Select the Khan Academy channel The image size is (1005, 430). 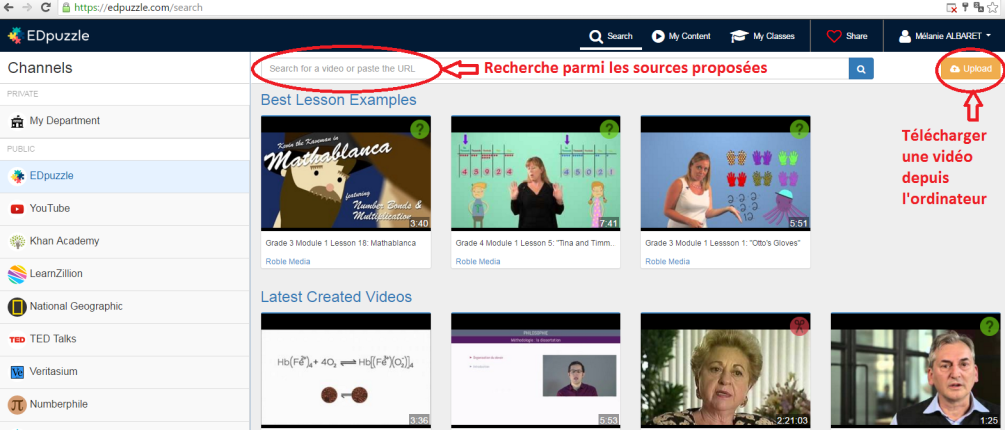click(x=66, y=241)
